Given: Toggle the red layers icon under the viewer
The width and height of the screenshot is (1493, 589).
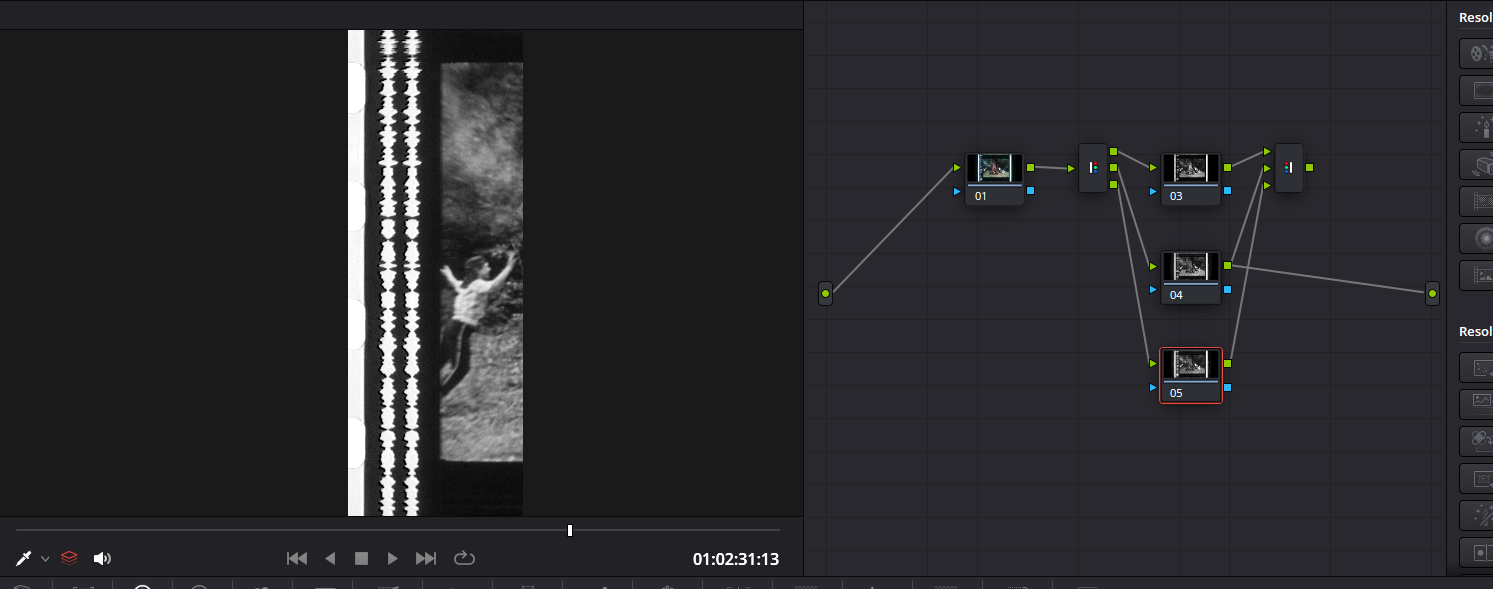Looking at the screenshot, I should pyautogui.click(x=69, y=558).
